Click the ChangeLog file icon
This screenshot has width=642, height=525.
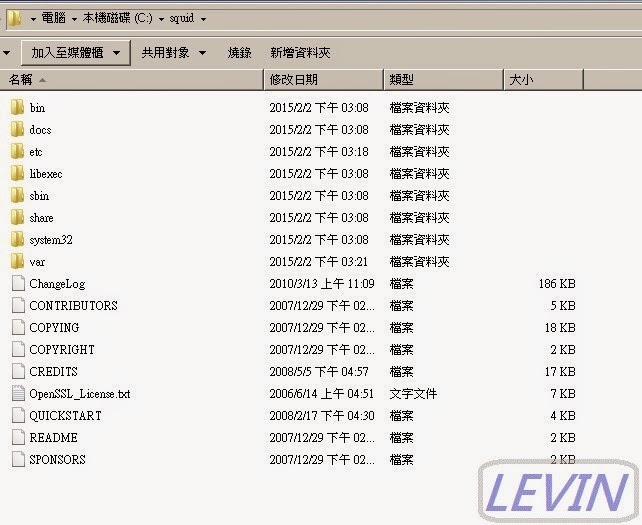click(18, 283)
